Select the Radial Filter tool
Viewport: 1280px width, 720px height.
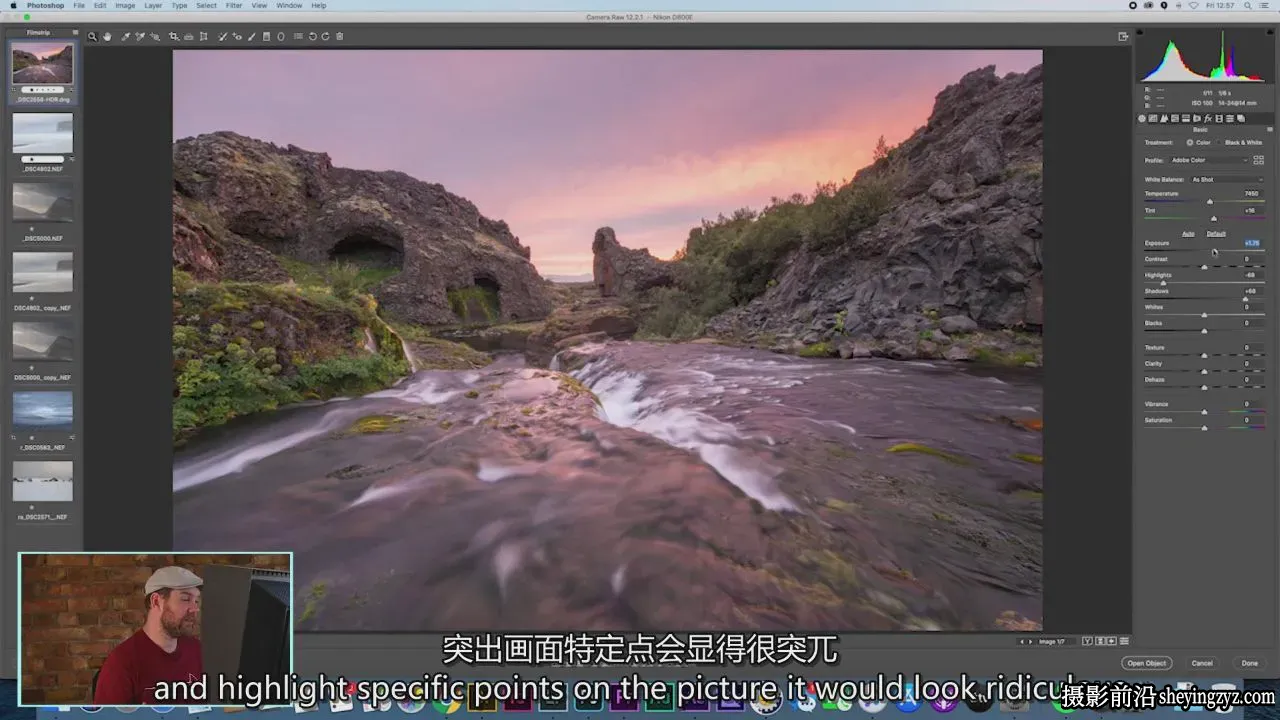(281, 37)
